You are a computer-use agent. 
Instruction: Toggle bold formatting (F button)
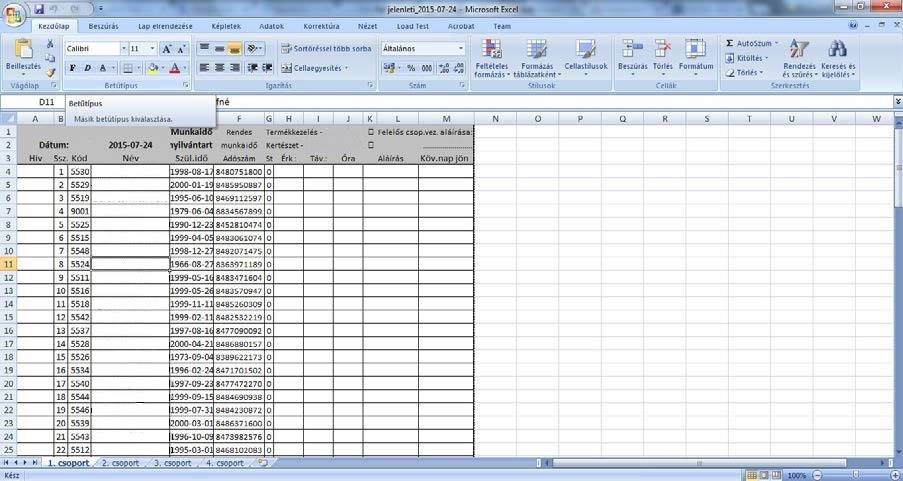[x=73, y=68]
